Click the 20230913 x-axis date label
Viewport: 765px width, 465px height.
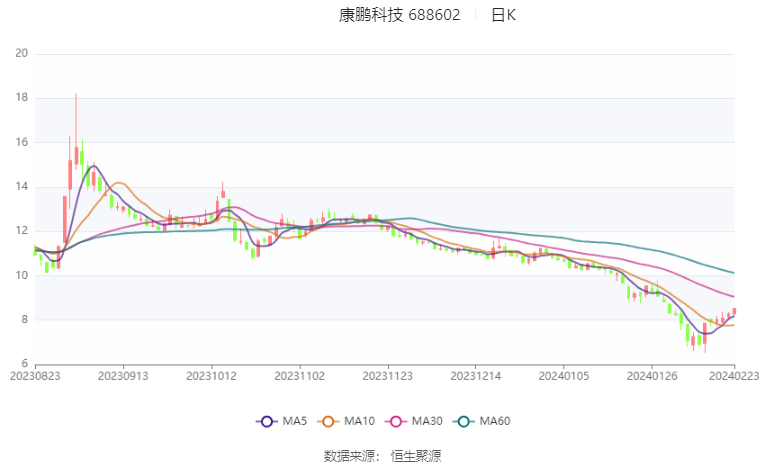[x=123, y=376]
